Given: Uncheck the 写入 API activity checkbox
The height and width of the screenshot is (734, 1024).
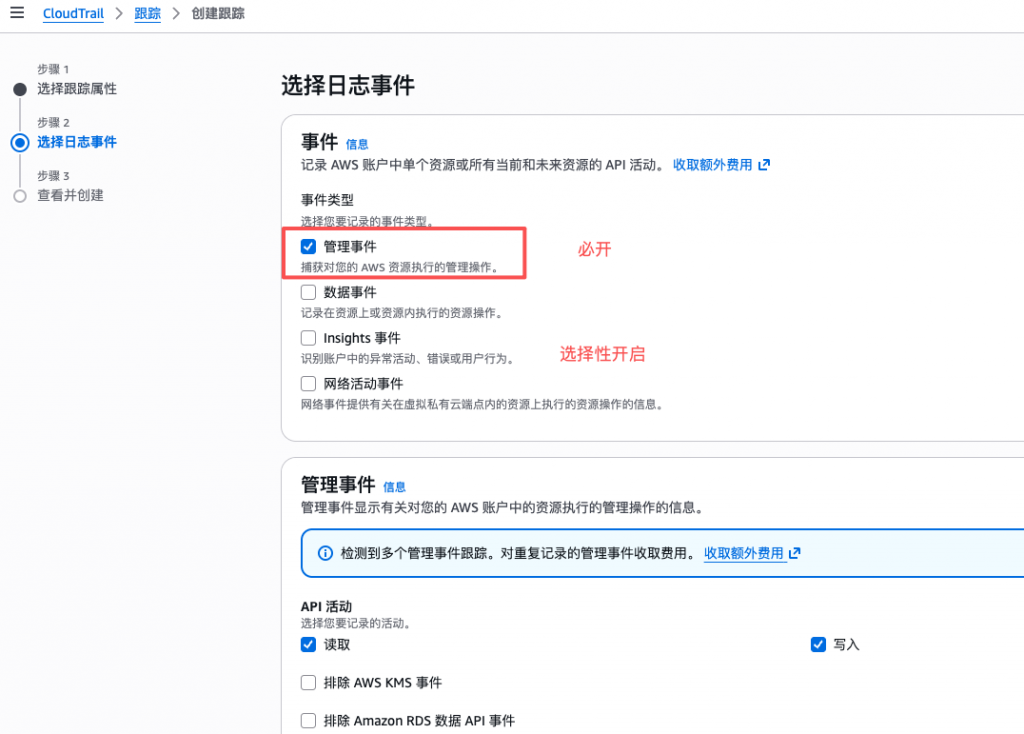Looking at the screenshot, I should [818, 644].
